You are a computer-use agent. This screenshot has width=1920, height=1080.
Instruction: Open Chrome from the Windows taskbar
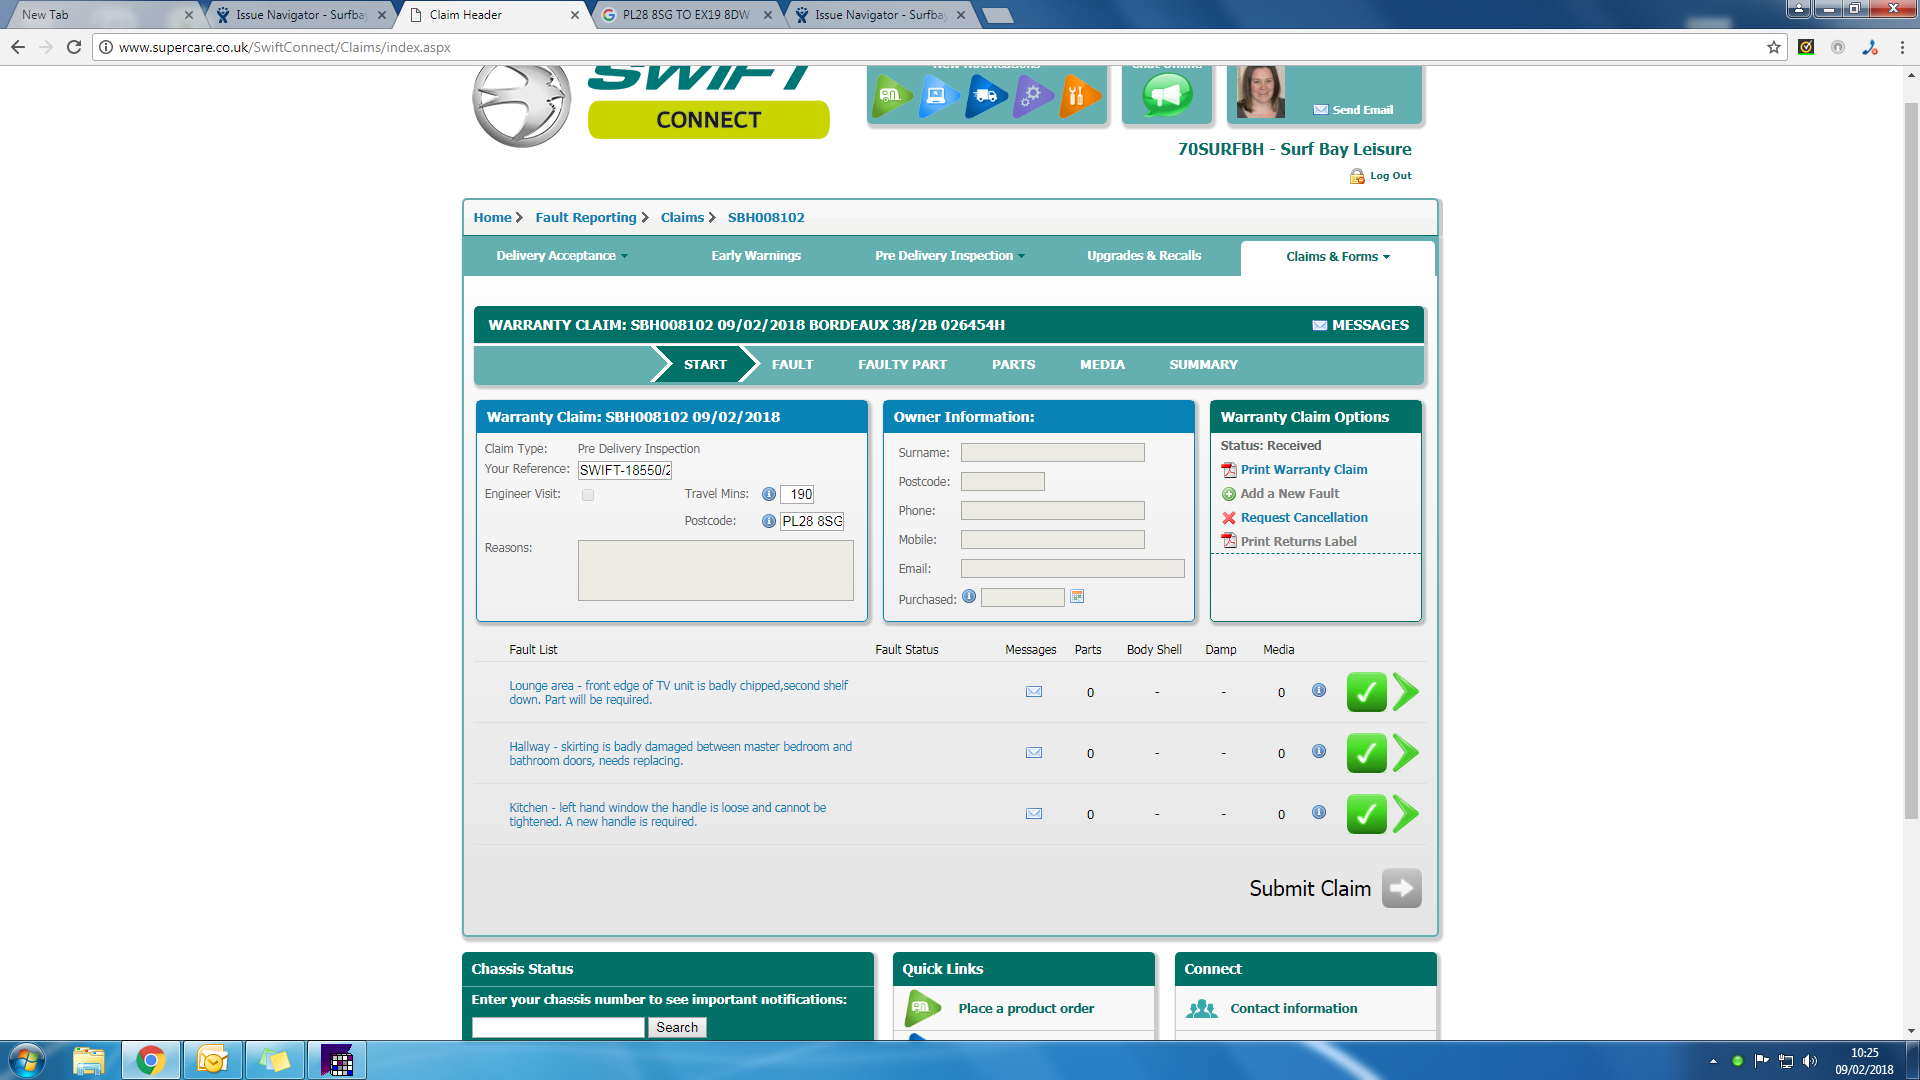pos(151,1060)
